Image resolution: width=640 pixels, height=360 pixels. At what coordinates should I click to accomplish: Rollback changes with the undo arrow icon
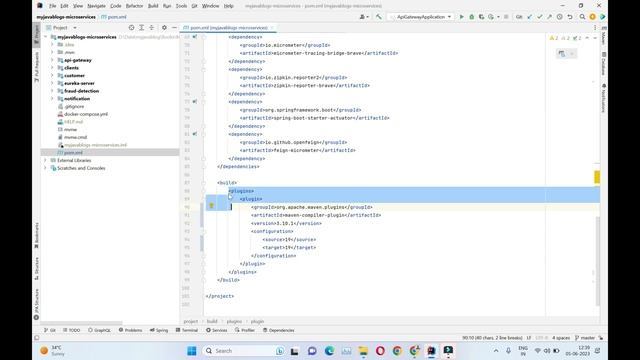pos(570,17)
